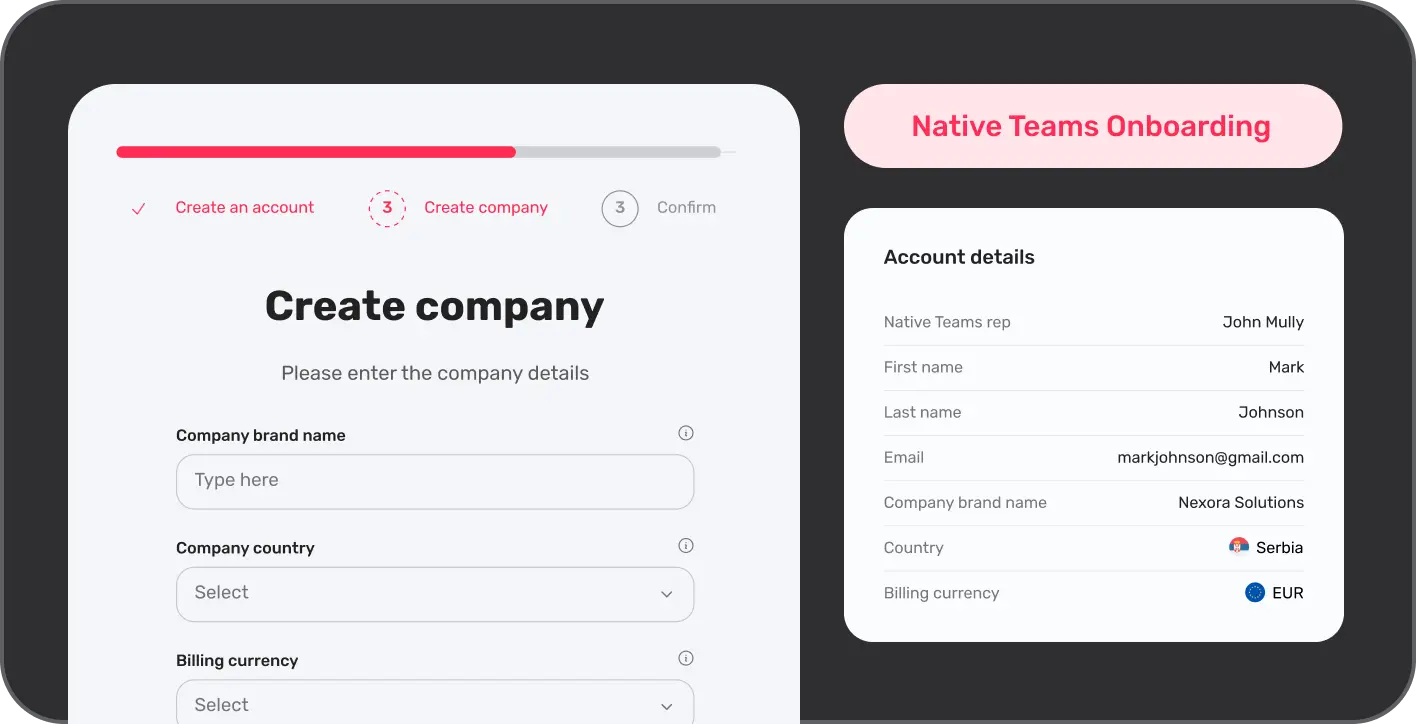Click the gray step circle for Confirm
1416x724 pixels.
(620, 208)
